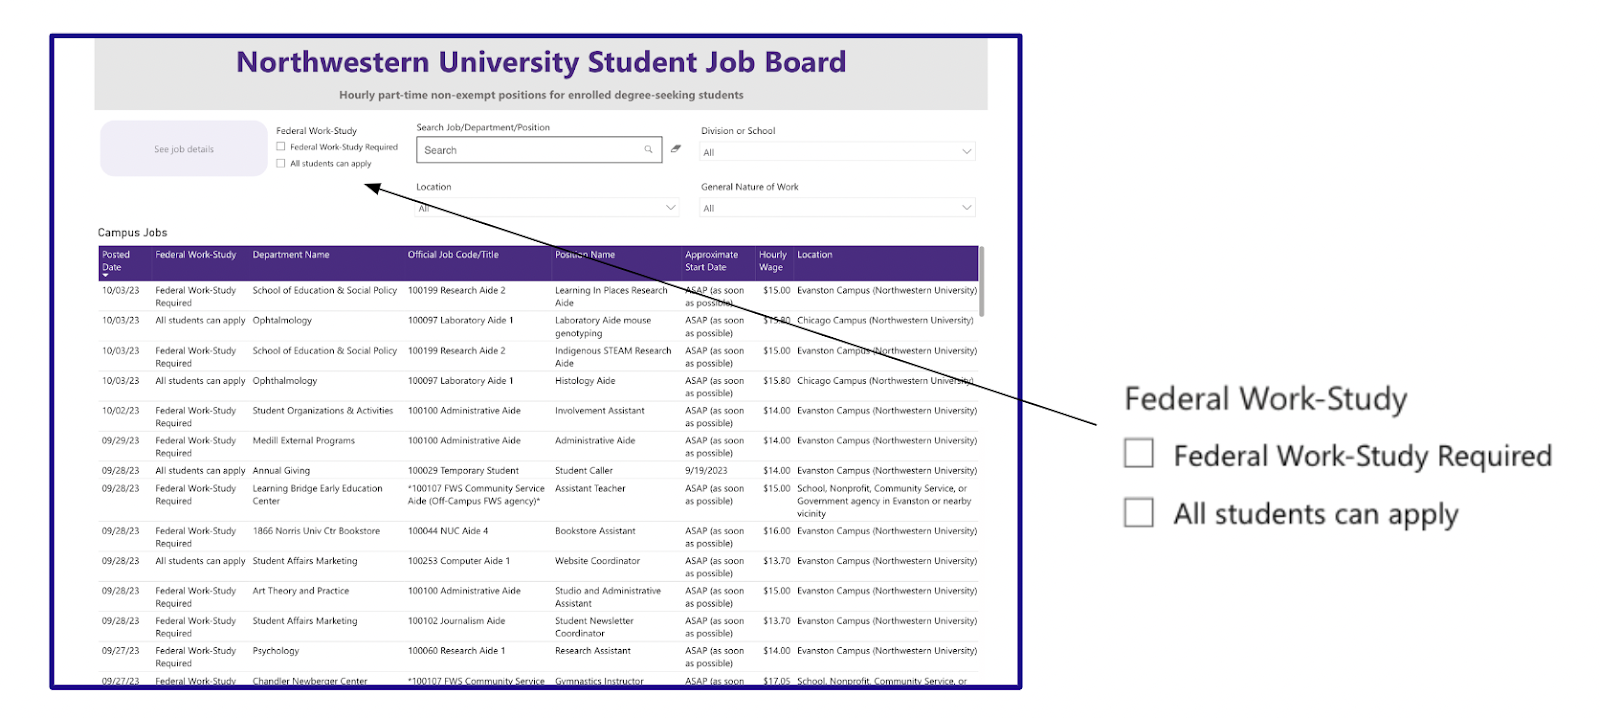Check the enlarged All students can apply box
Screen dimensions: 1600x718
pyautogui.click(x=1139, y=512)
